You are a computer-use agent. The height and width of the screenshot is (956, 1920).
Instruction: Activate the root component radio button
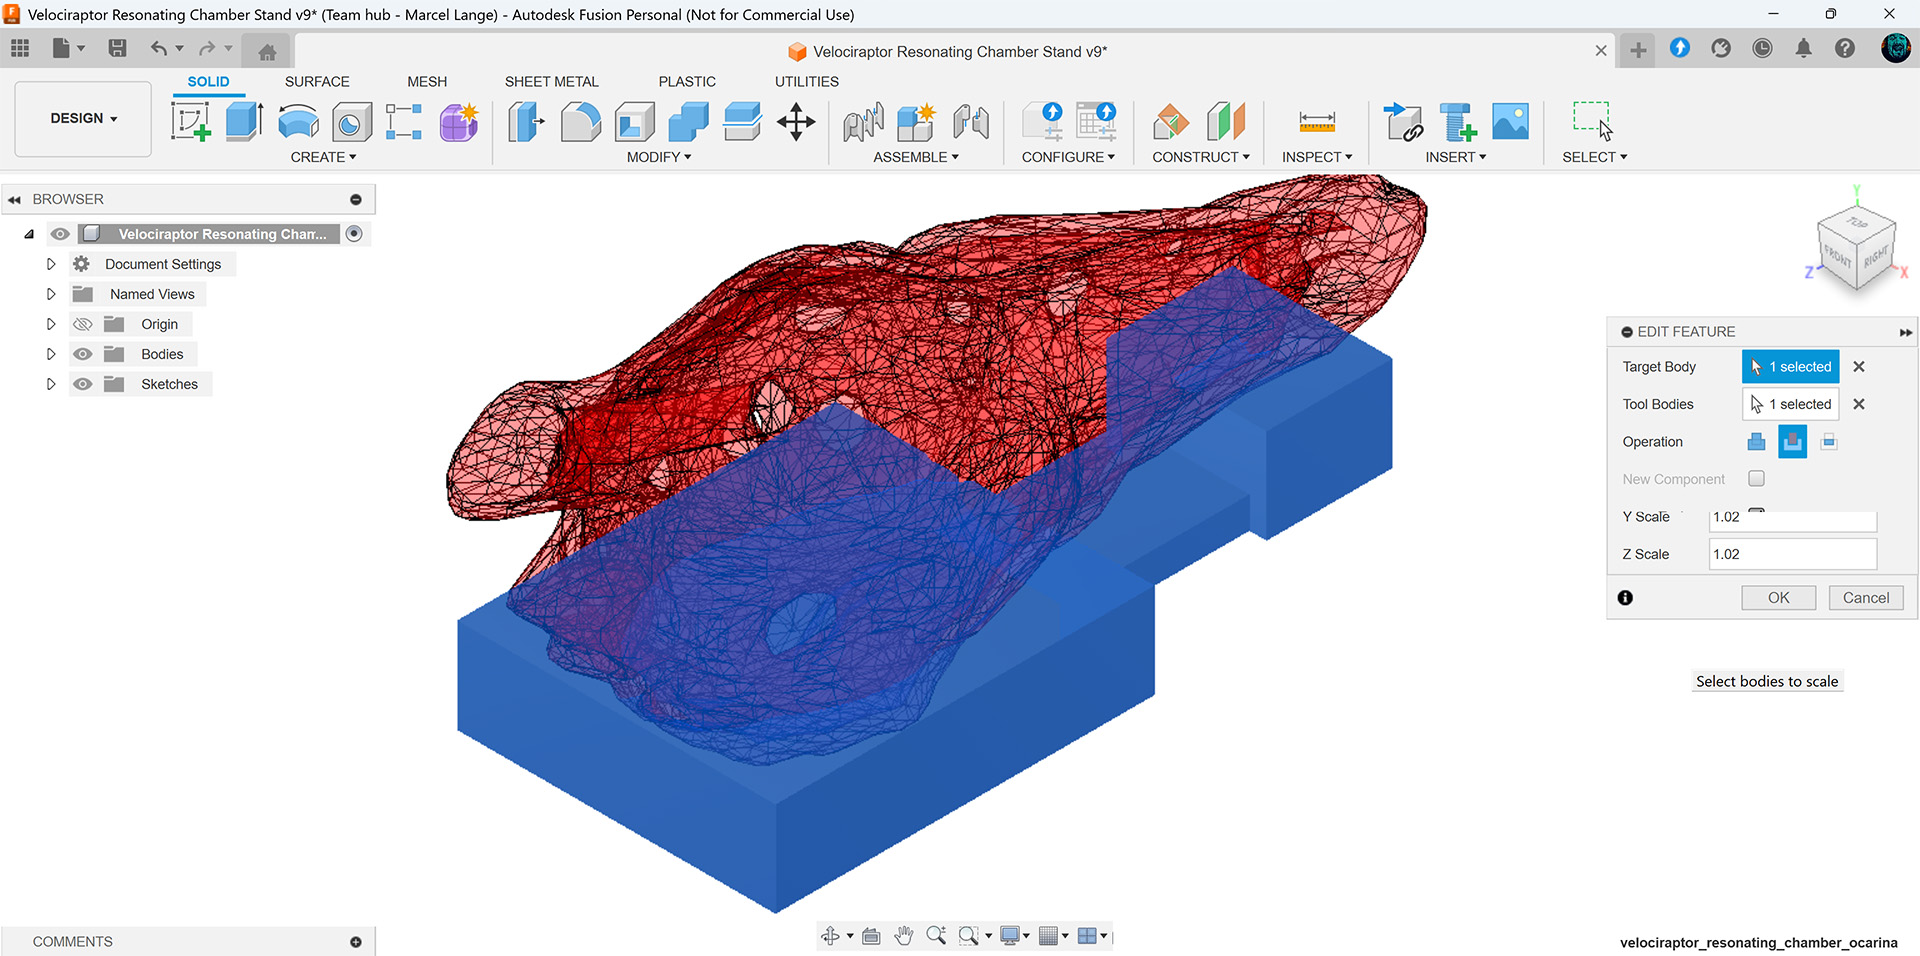point(354,234)
